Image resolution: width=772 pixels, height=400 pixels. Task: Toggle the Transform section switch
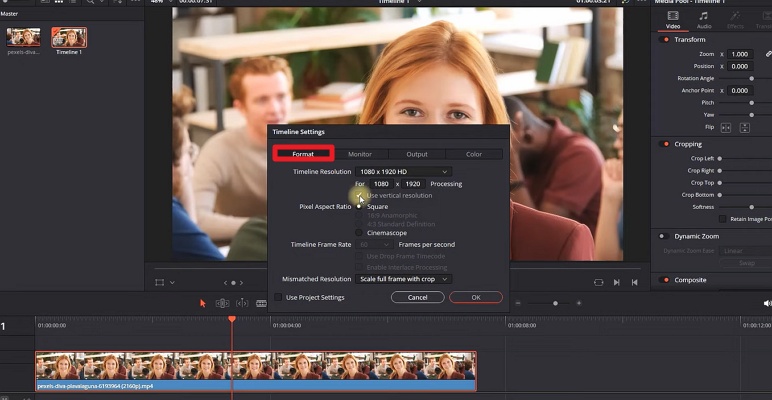click(664, 39)
